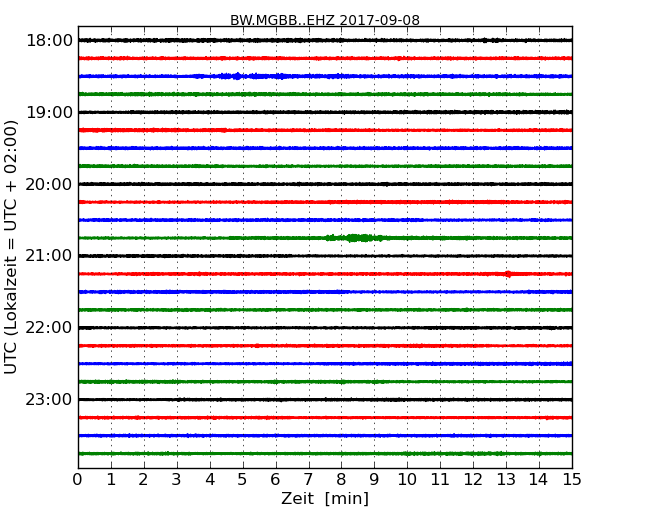
Task: Select x-axis tick label 3
Action: (x=177, y=479)
